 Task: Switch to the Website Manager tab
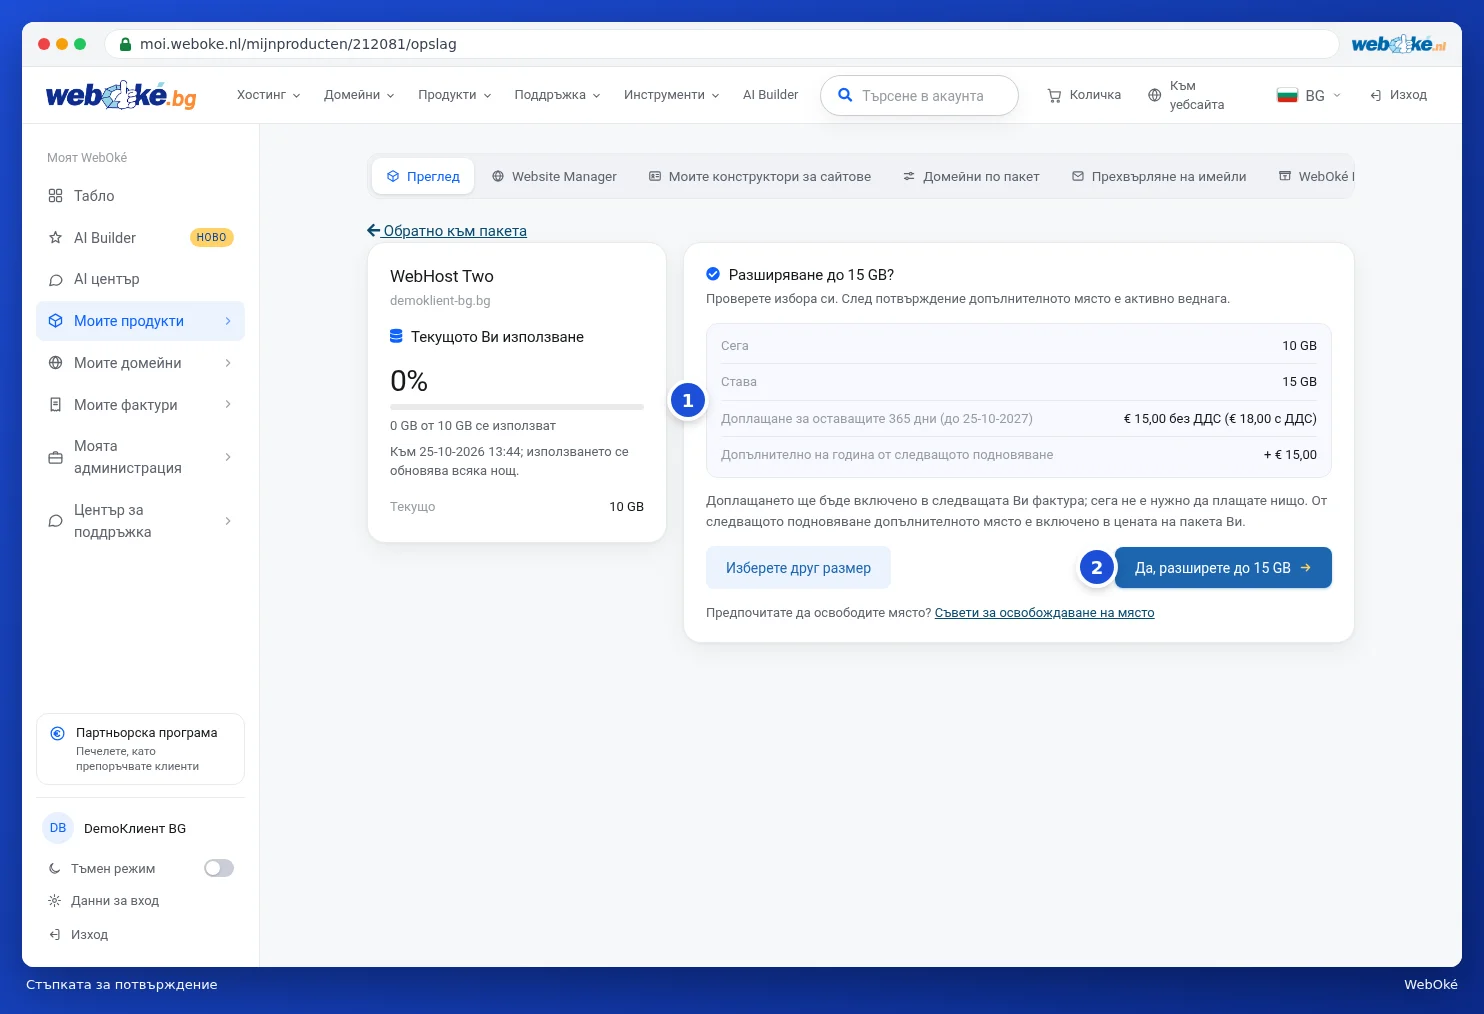click(554, 176)
